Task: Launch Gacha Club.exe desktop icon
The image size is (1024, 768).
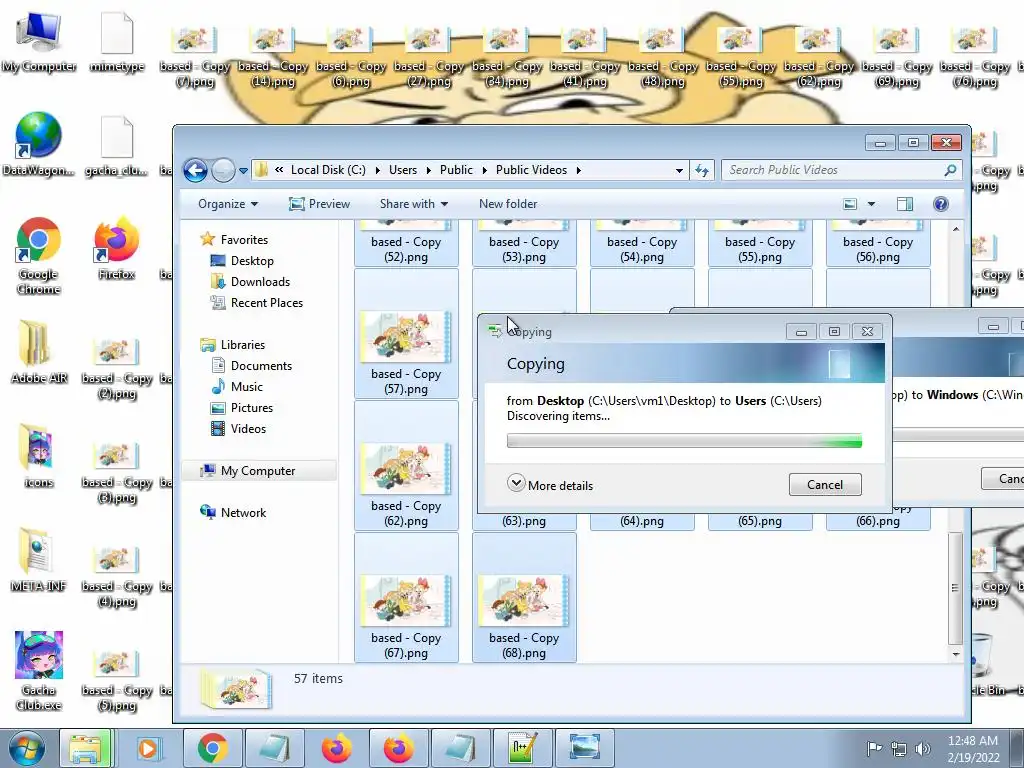Action: (39, 671)
